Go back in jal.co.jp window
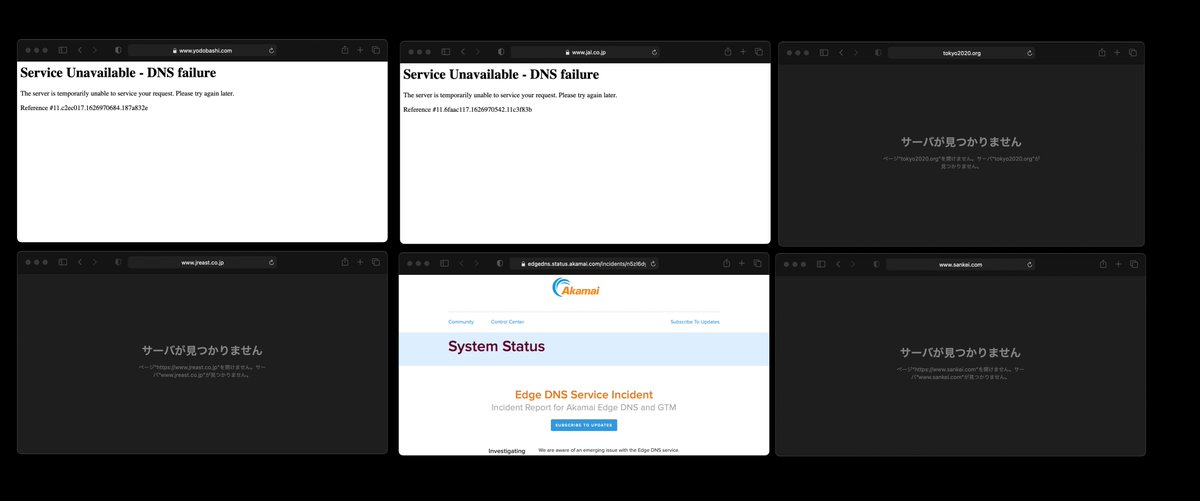The height and width of the screenshot is (501, 1200). (463, 52)
